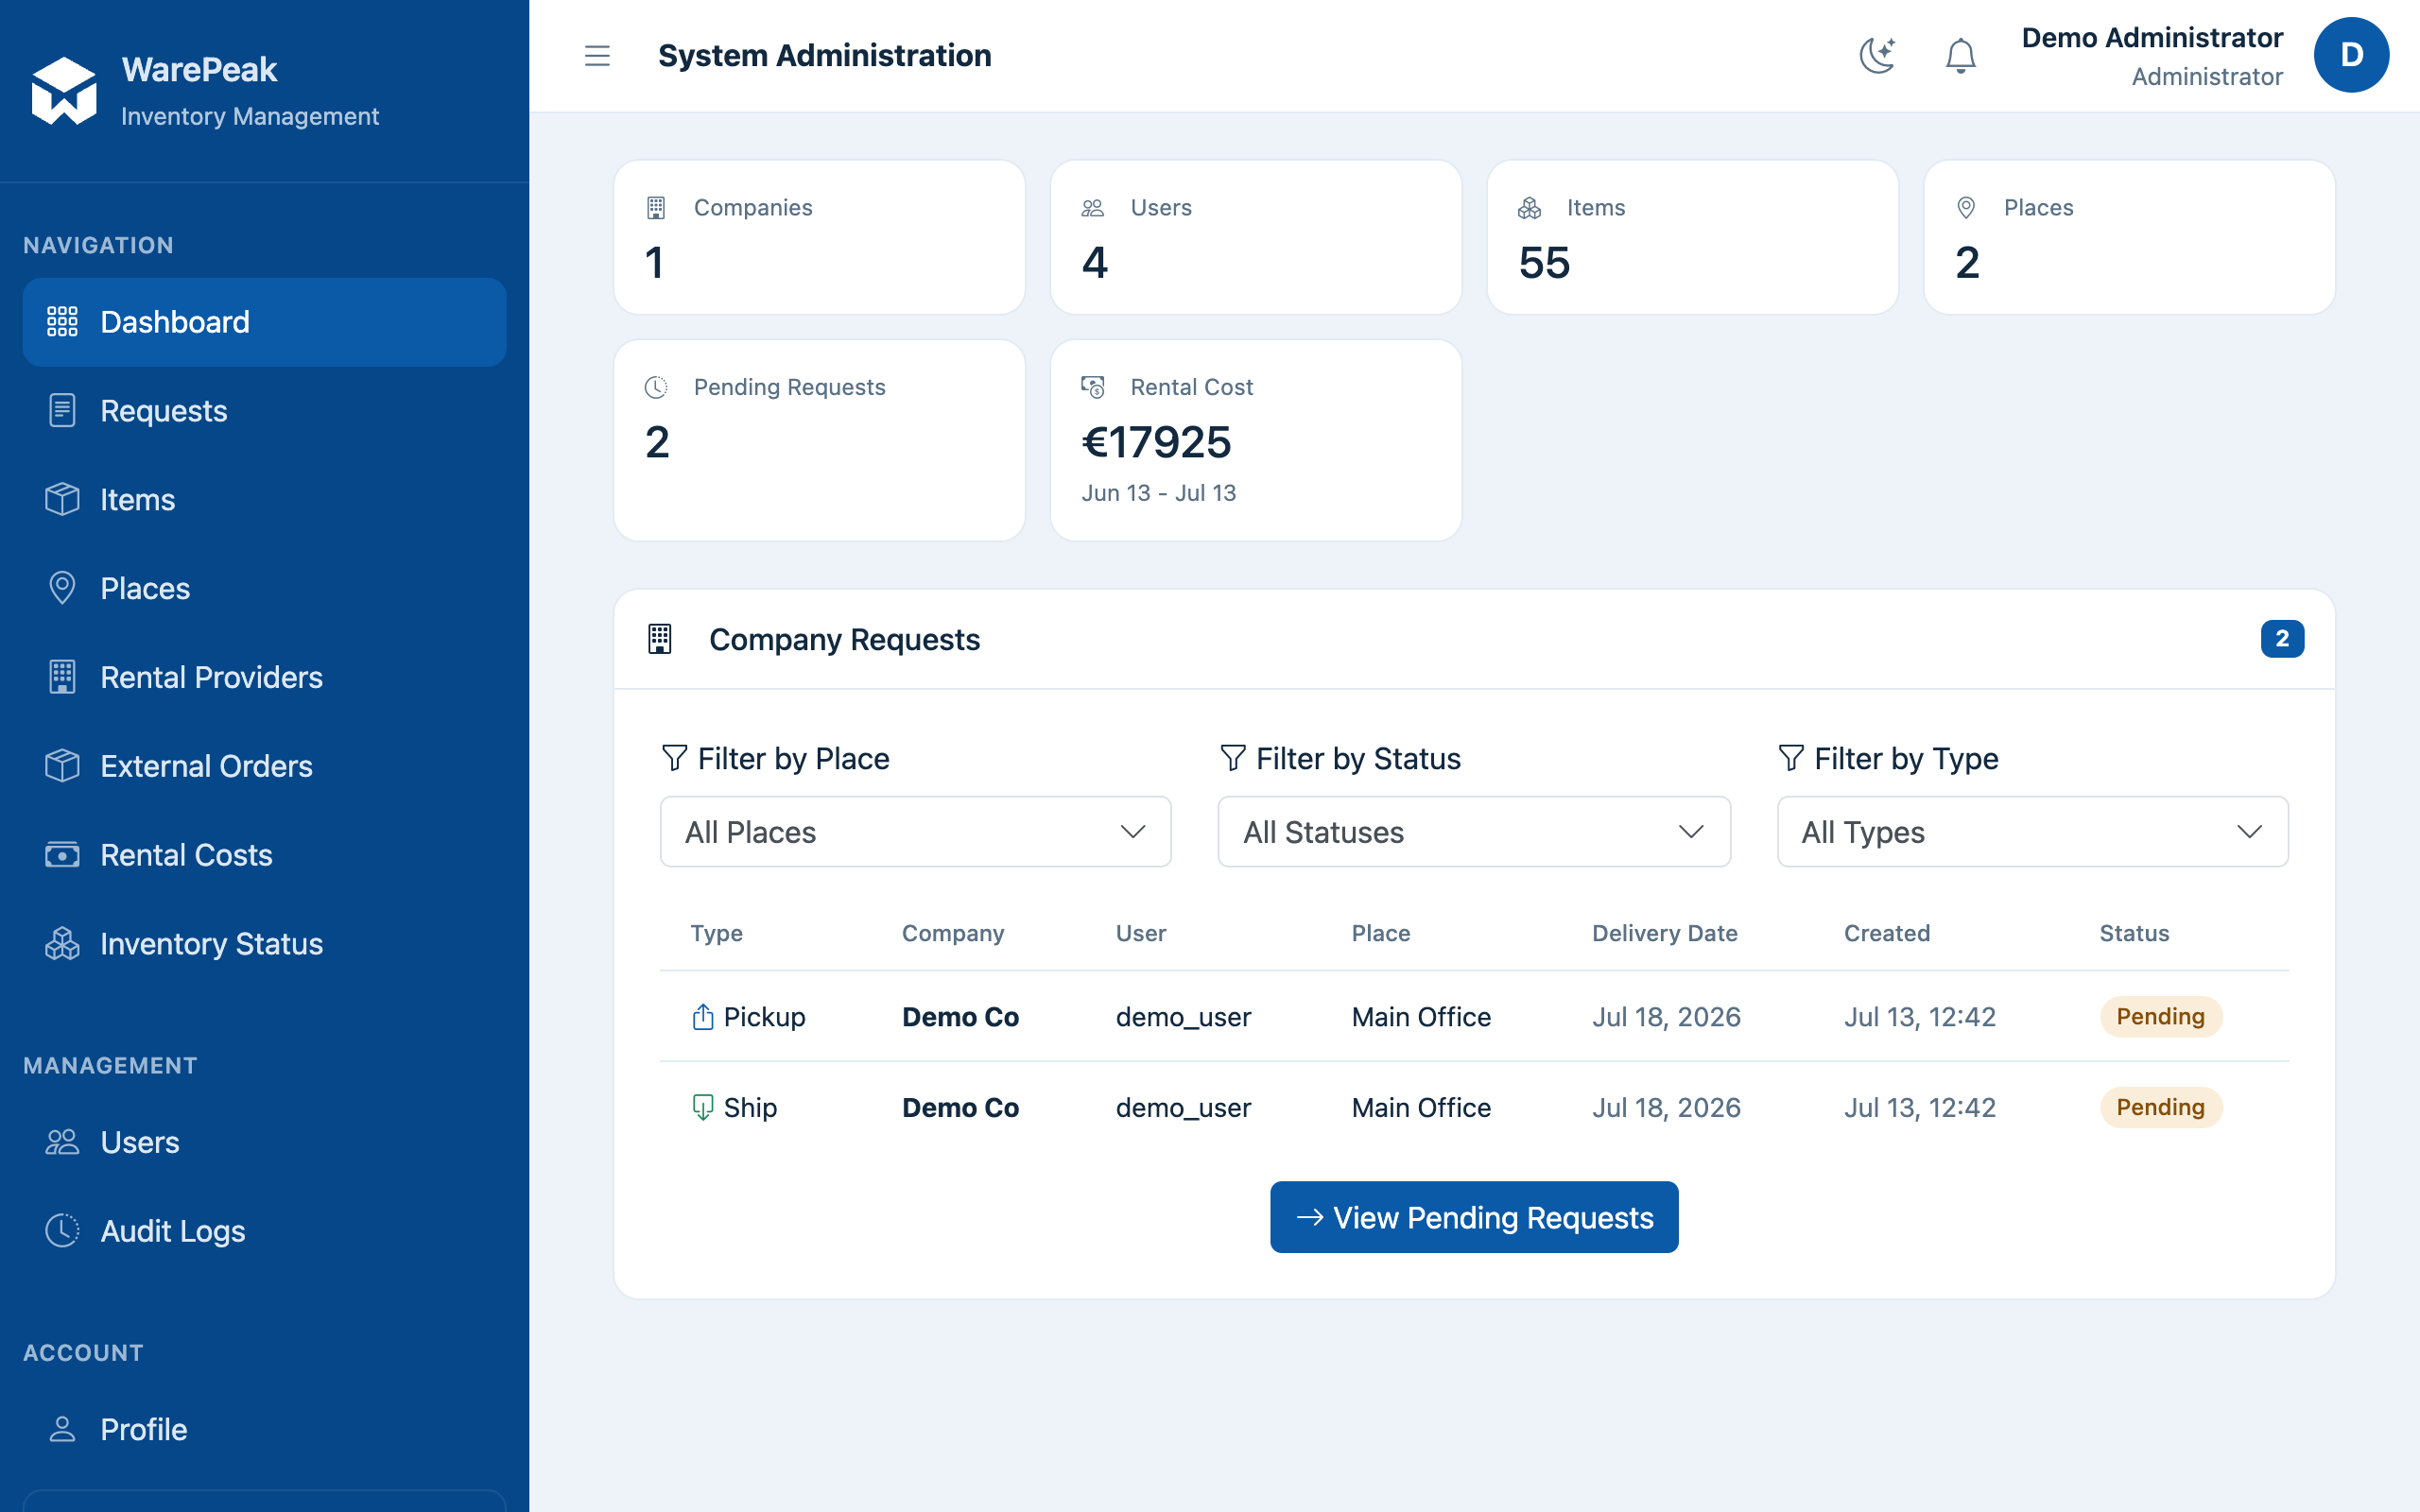Screen dimensions: 2420x1512
Task: Click the Ship row download icon
Action: coord(703,1108)
